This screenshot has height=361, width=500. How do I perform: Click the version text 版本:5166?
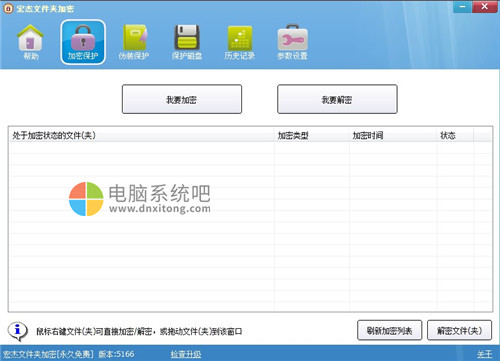point(116,354)
